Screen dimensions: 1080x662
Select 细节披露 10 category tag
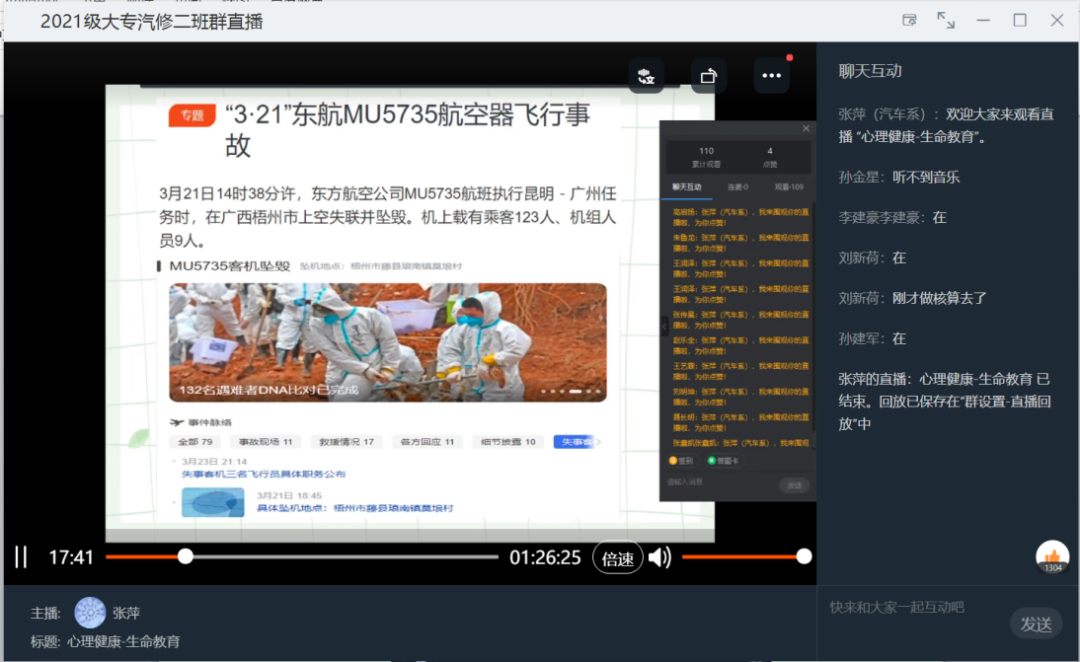(508, 442)
